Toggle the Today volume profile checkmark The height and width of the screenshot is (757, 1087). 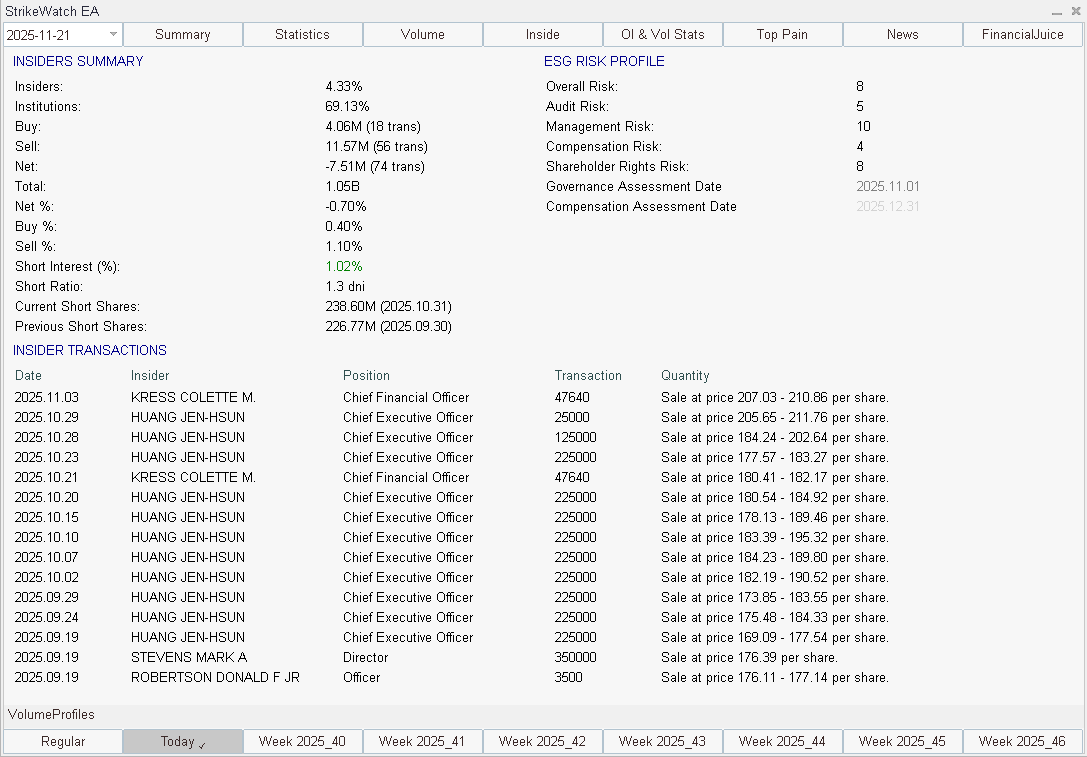point(182,741)
